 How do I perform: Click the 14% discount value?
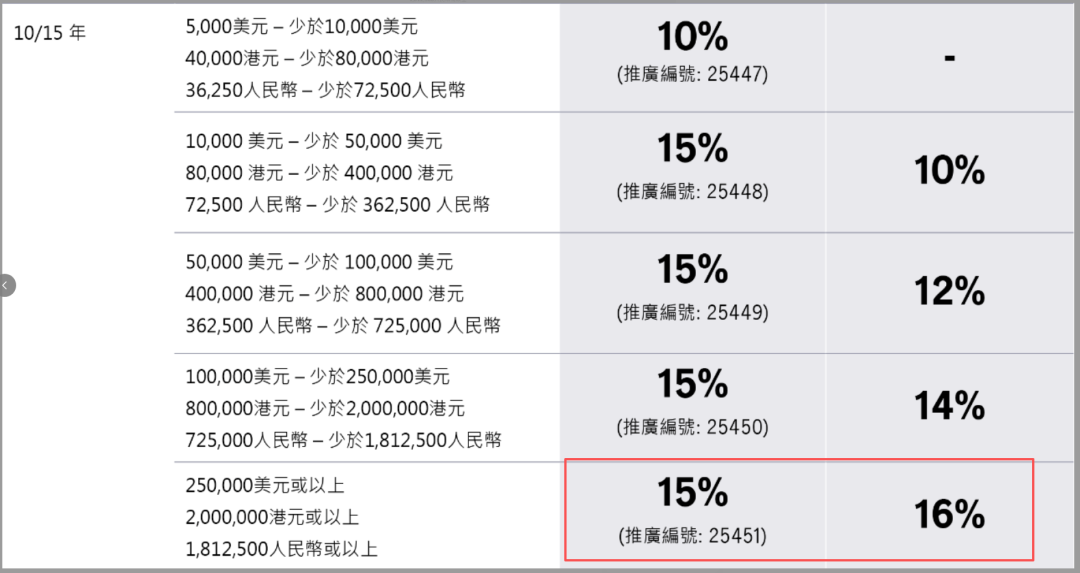[x=949, y=406]
